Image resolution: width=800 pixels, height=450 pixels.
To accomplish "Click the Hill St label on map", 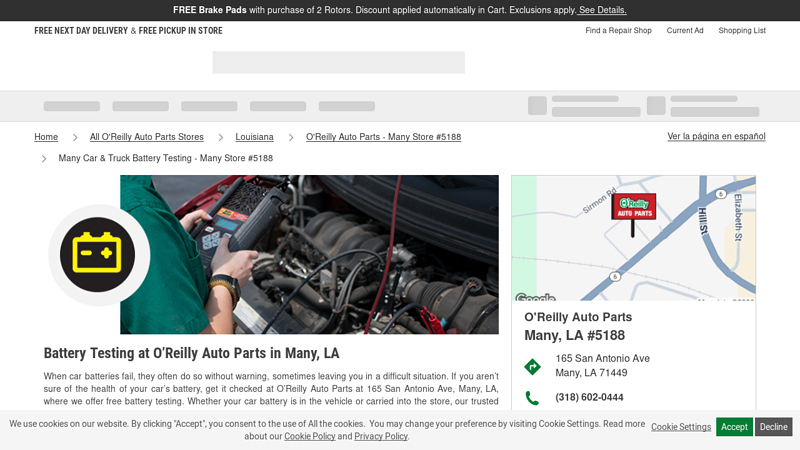I will point(703,221).
